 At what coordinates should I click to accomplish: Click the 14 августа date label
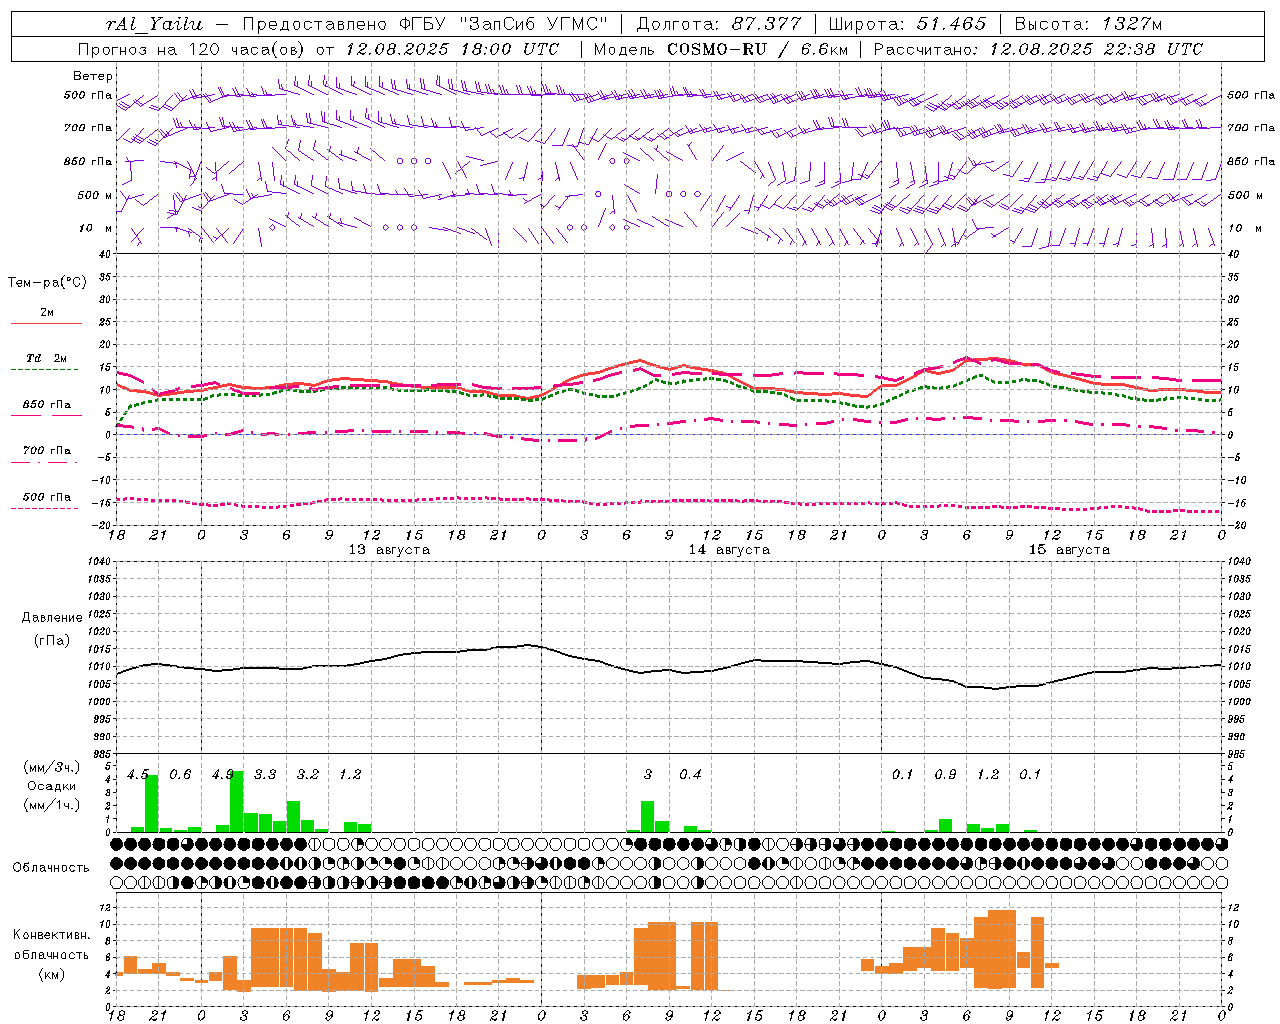[729, 550]
